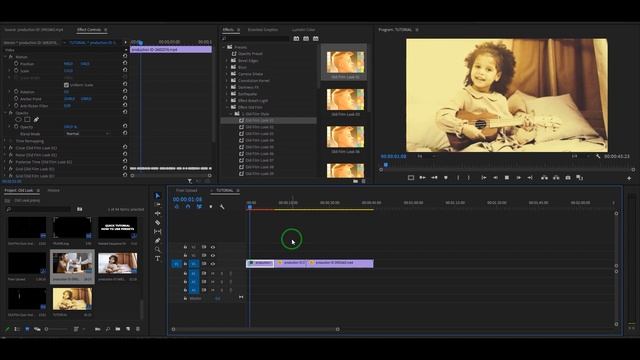
Task: Open Program monitor settings wrench
Action: [598, 156]
